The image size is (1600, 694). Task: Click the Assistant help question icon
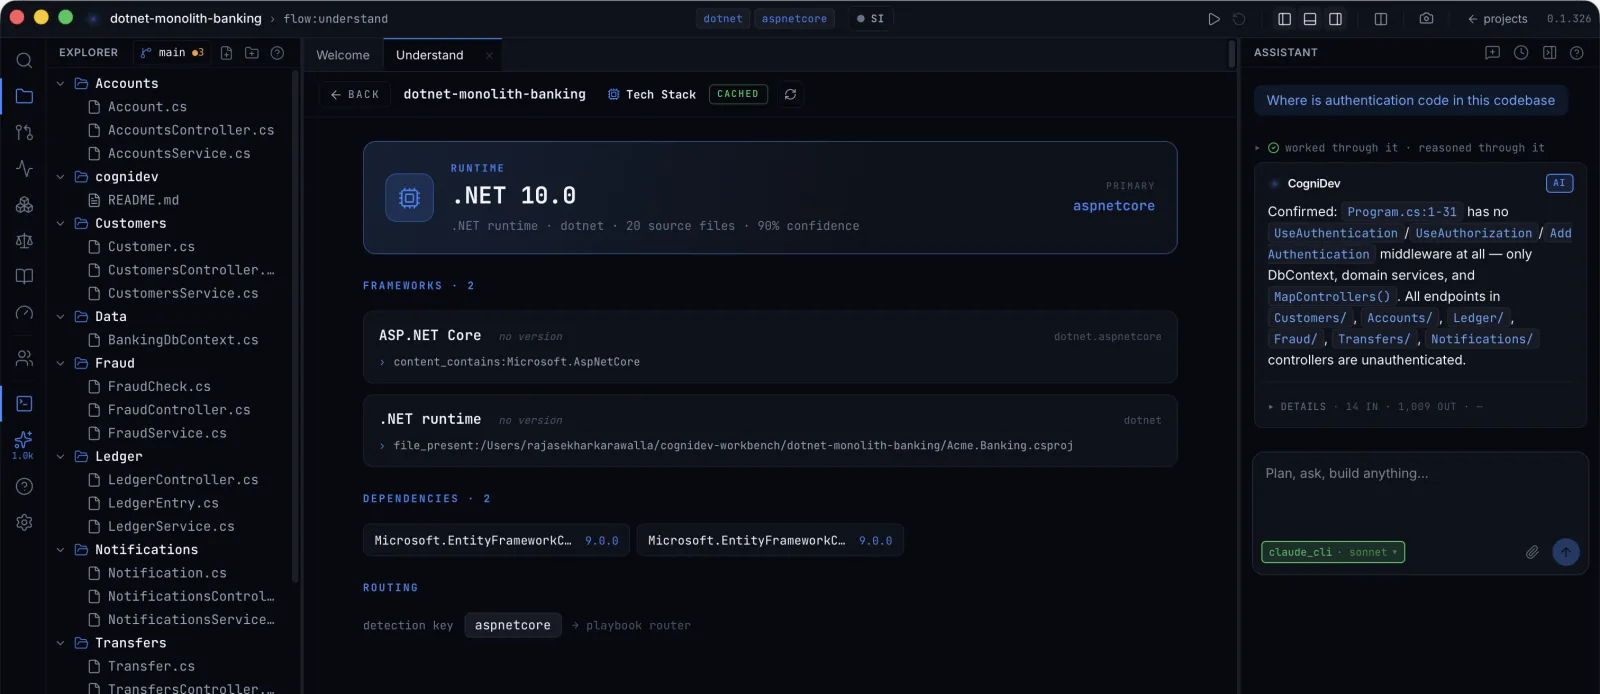click(x=1577, y=53)
